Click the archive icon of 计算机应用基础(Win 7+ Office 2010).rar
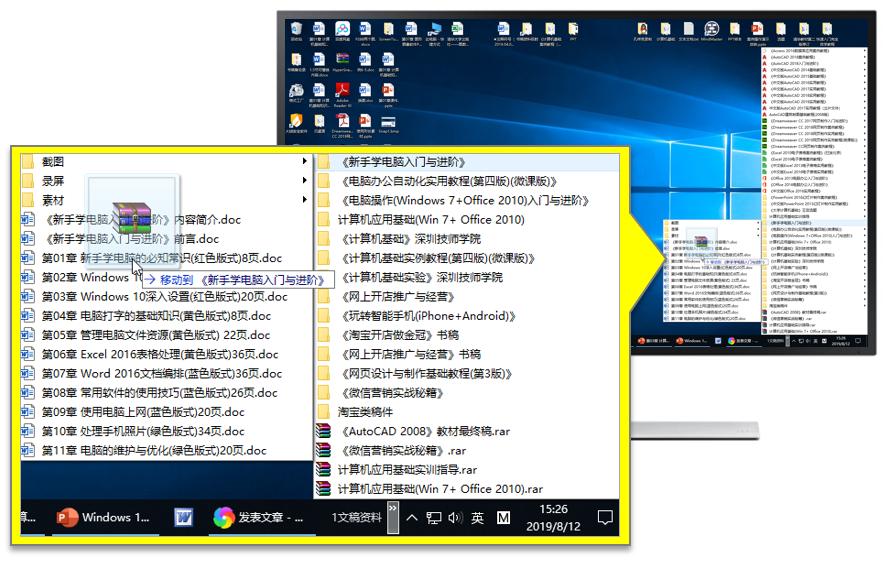 pyautogui.click(x=323, y=489)
